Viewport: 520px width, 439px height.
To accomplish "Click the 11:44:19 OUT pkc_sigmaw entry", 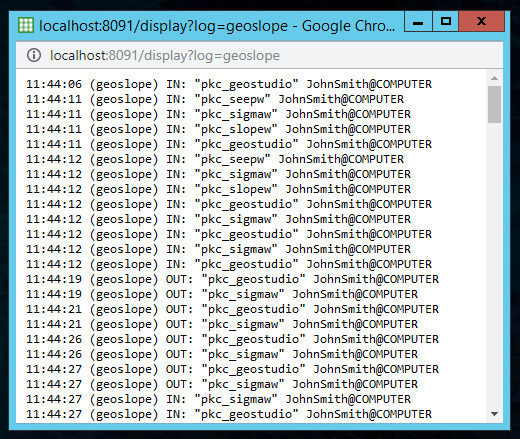I will tap(222, 294).
